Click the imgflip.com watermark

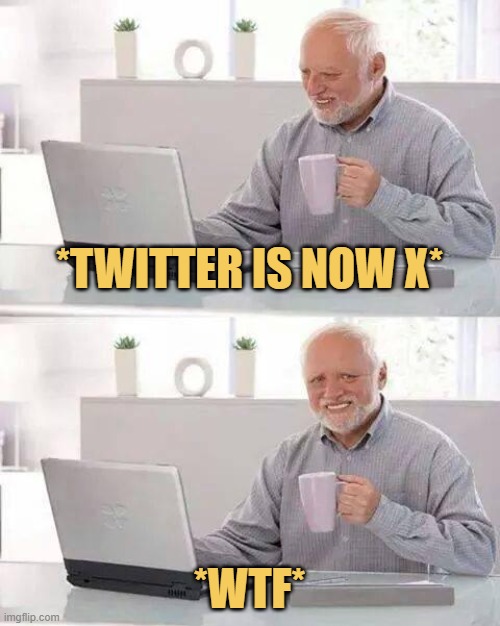click(31, 617)
